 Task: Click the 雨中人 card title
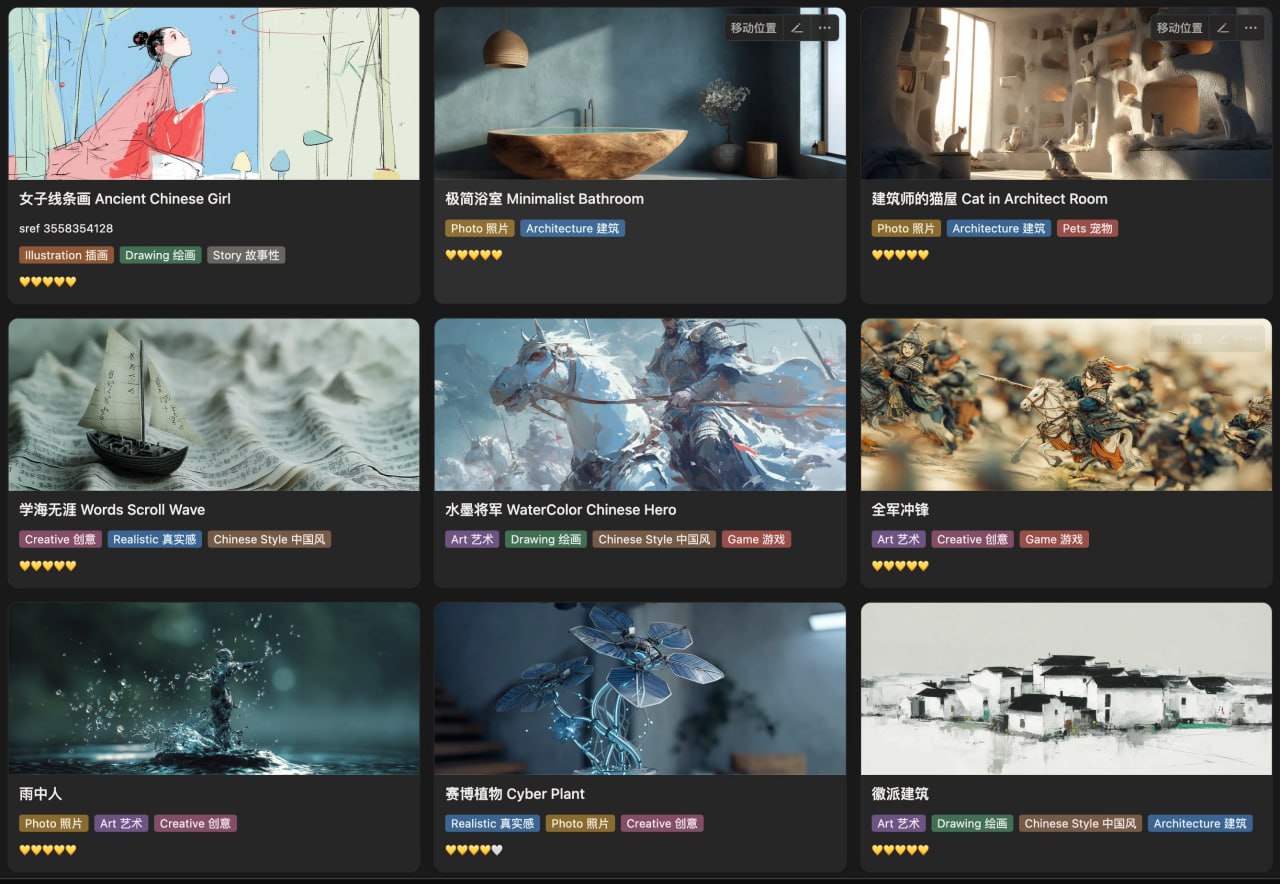[41, 794]
